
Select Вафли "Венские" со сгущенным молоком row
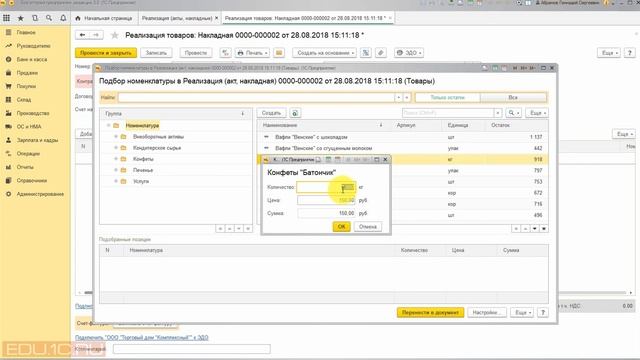[402, 148]
